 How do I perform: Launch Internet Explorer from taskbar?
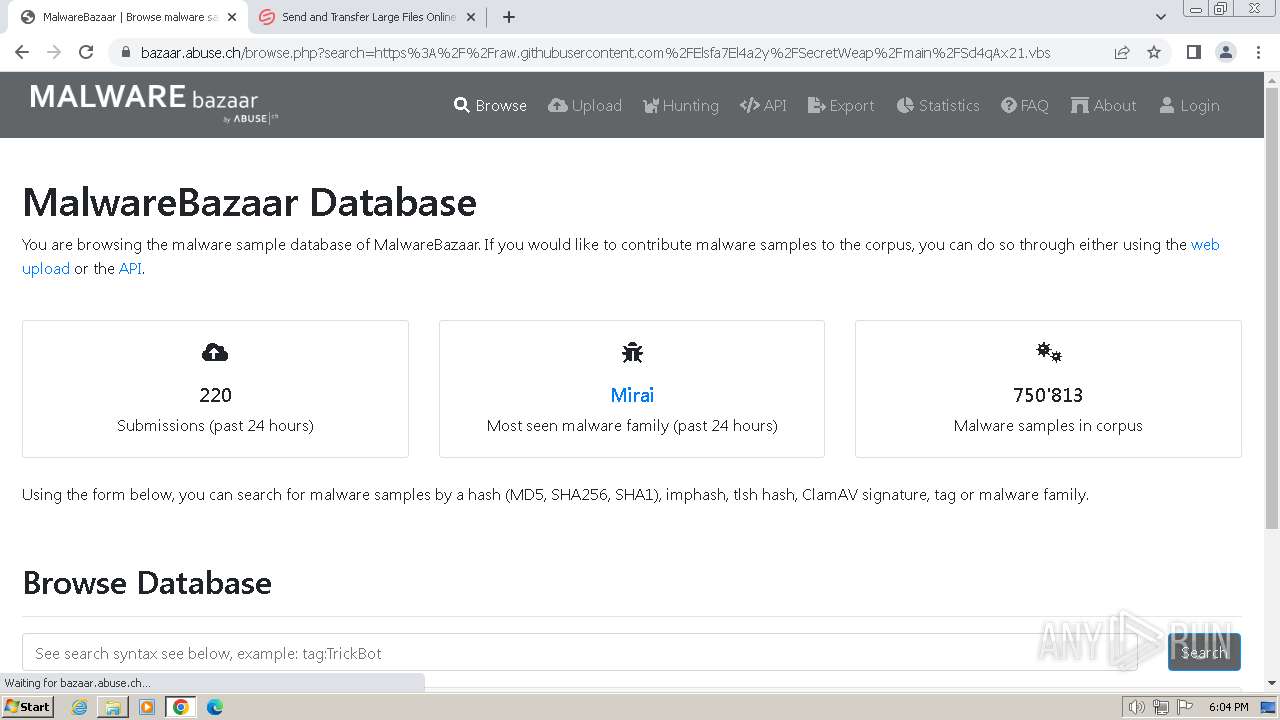click(80, 707)
